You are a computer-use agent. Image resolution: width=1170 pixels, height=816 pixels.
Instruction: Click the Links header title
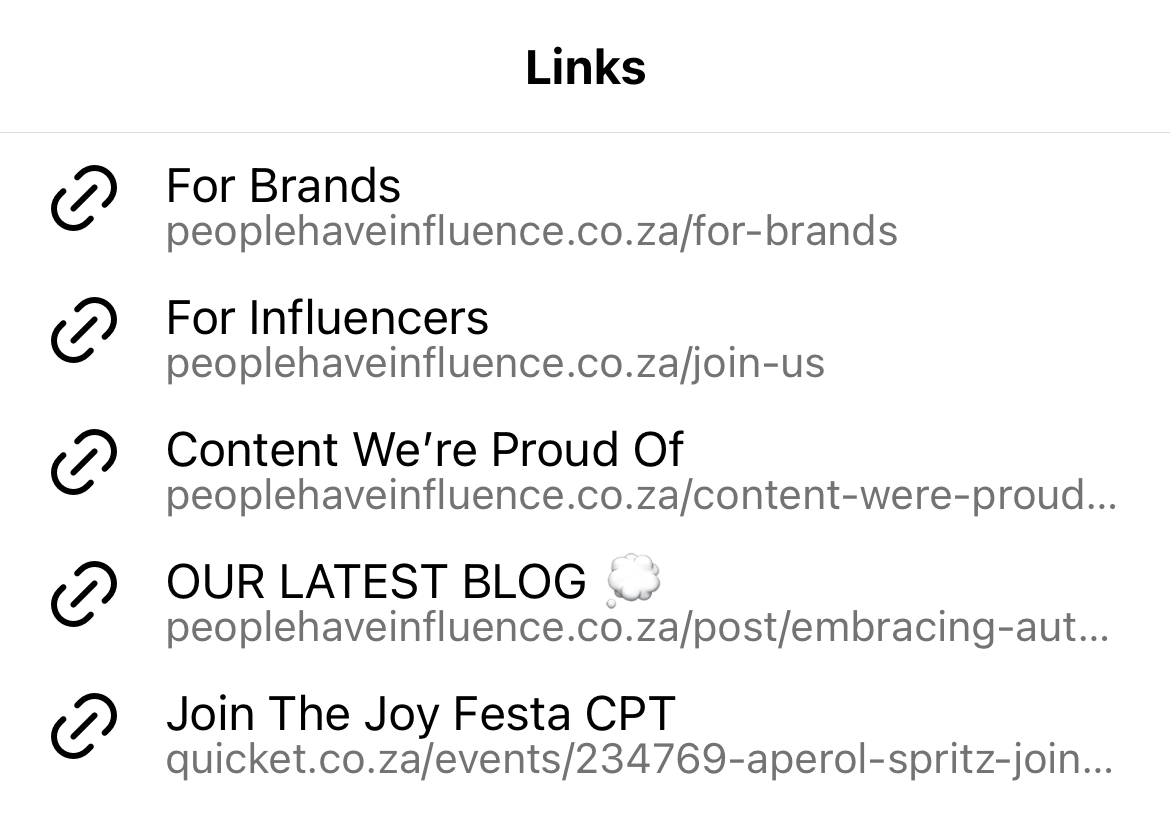585,68
